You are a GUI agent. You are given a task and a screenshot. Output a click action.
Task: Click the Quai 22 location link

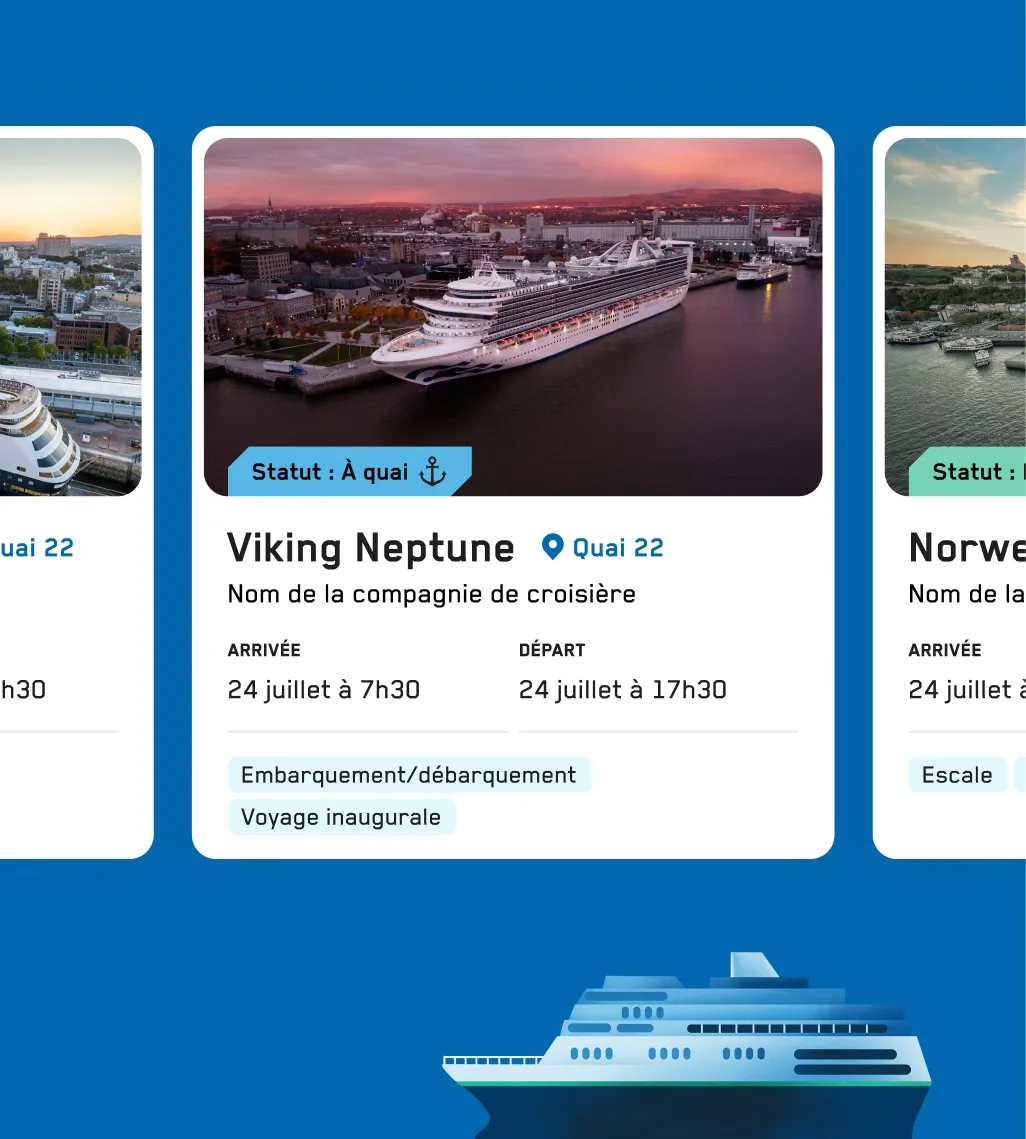(603, 548)
